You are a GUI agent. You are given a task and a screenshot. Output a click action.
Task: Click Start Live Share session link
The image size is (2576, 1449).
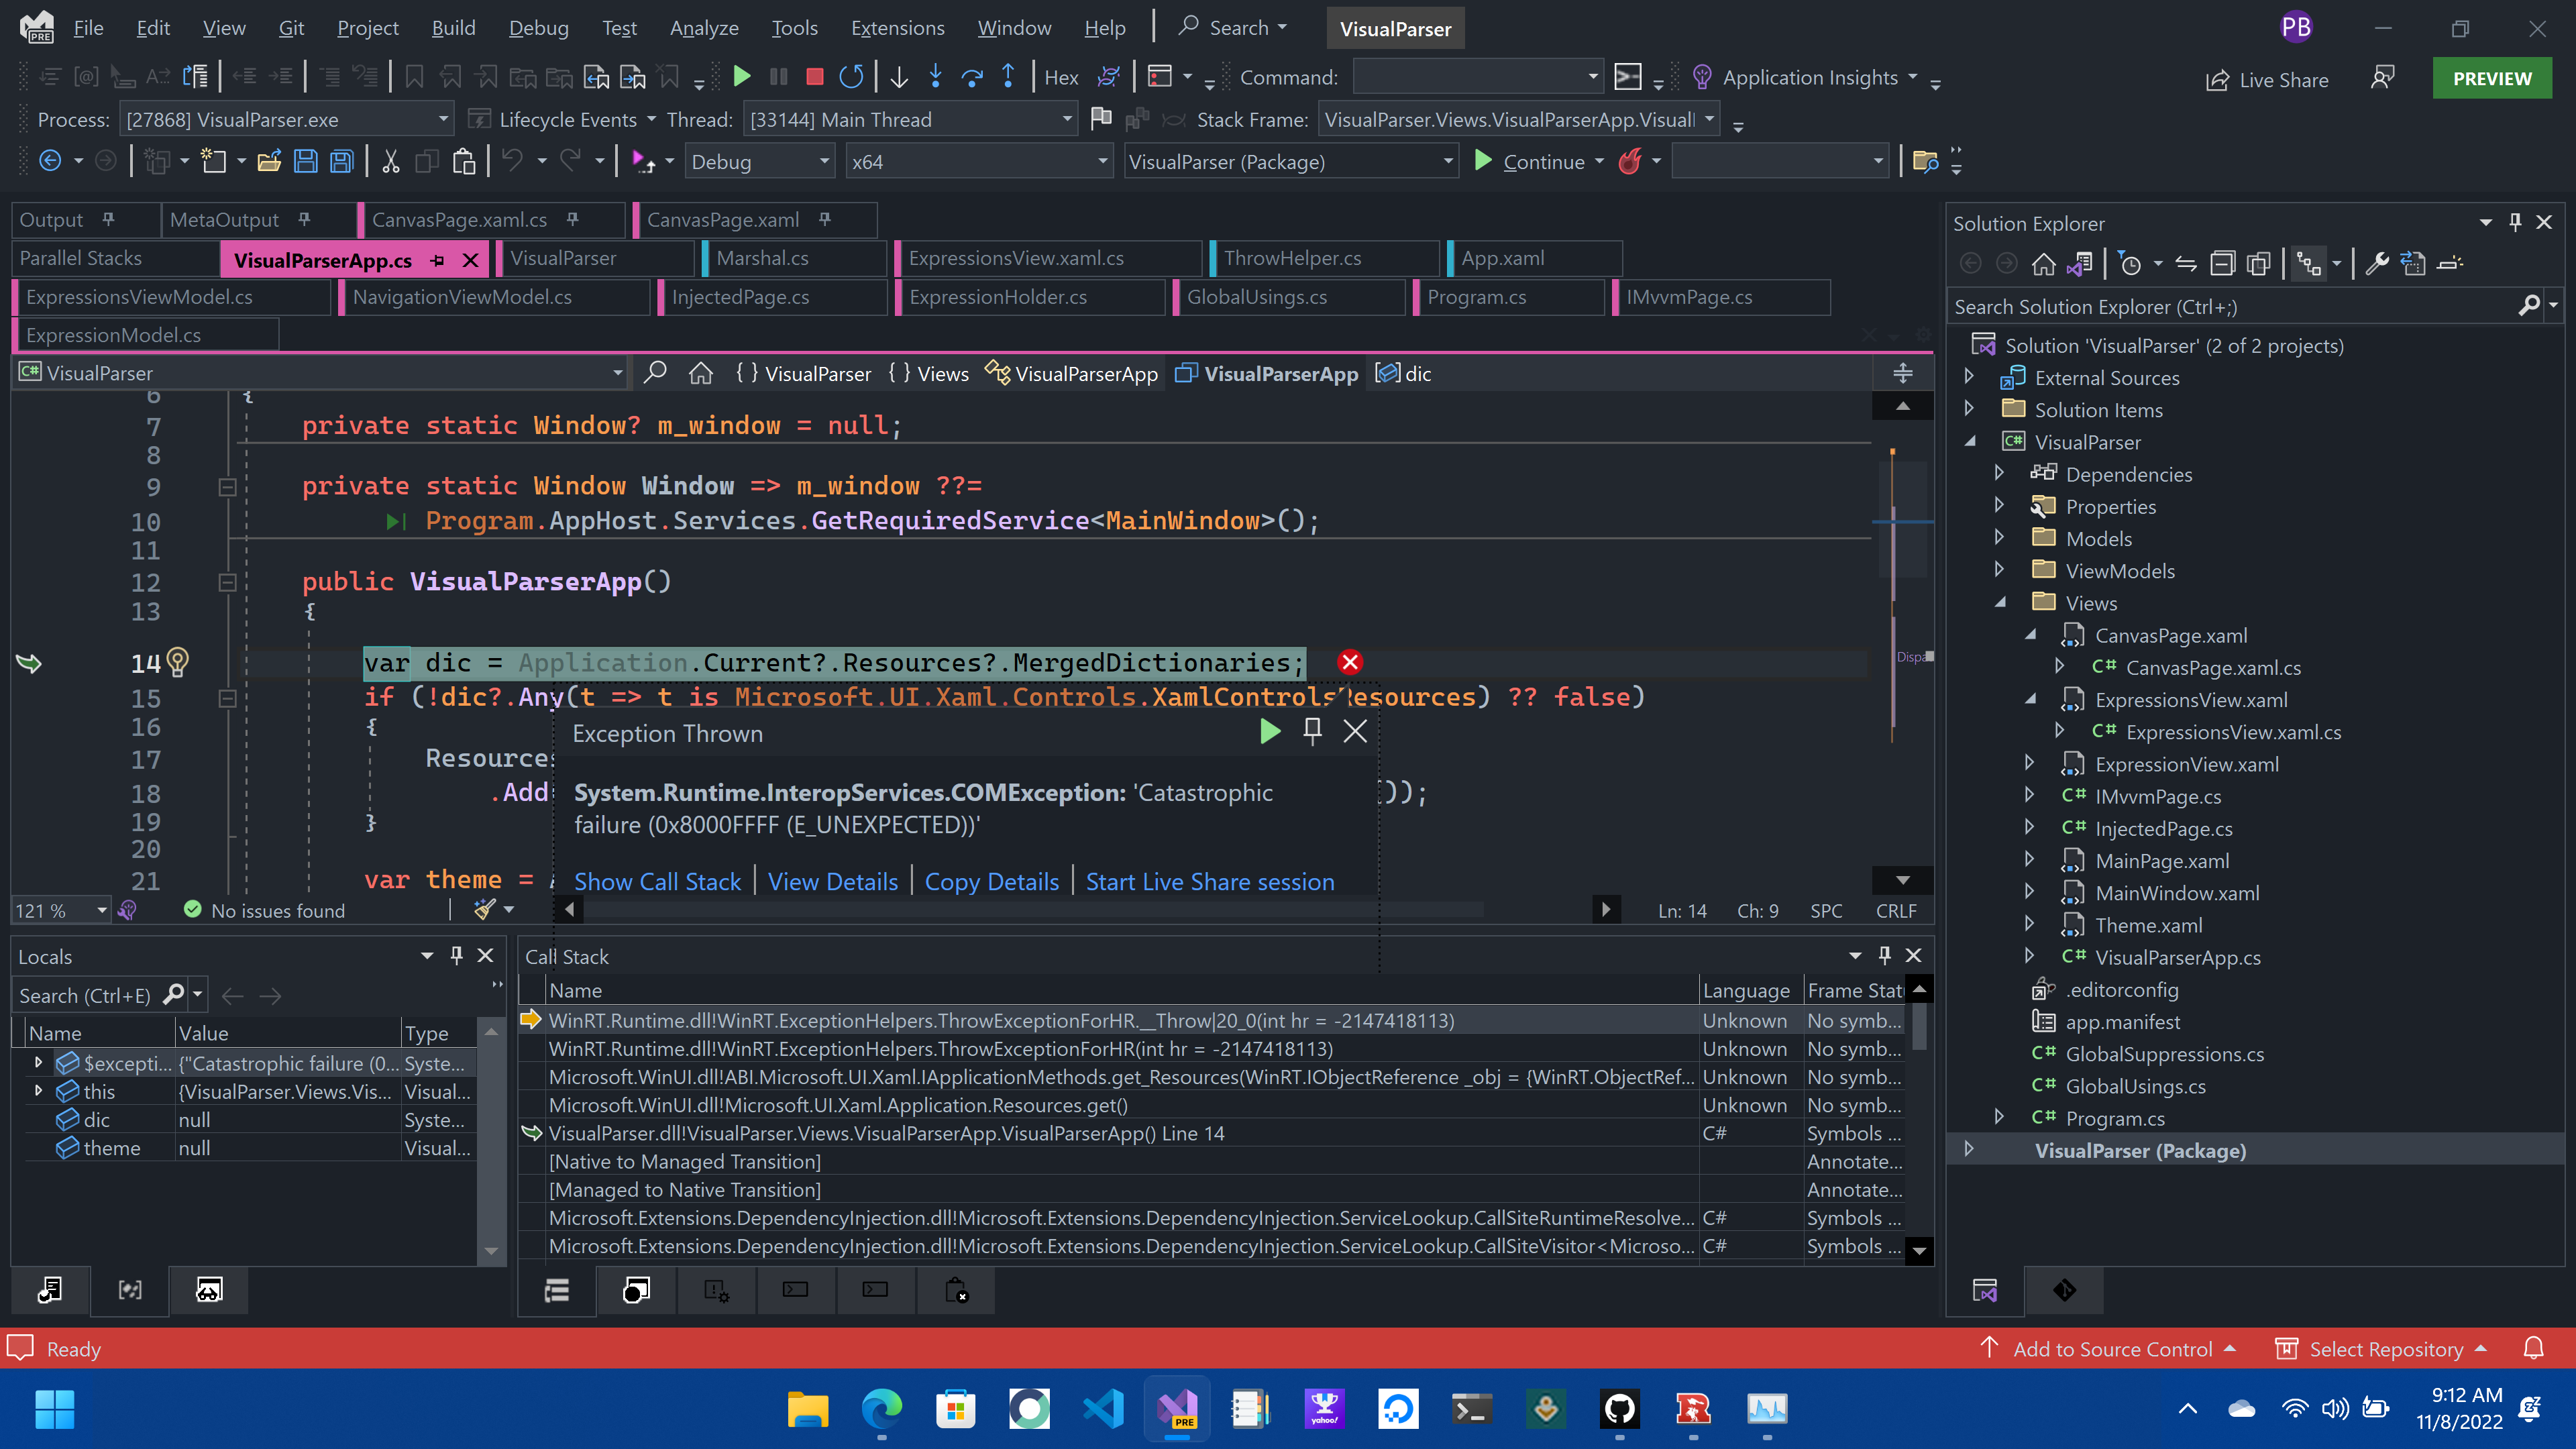click(1210, 881)
